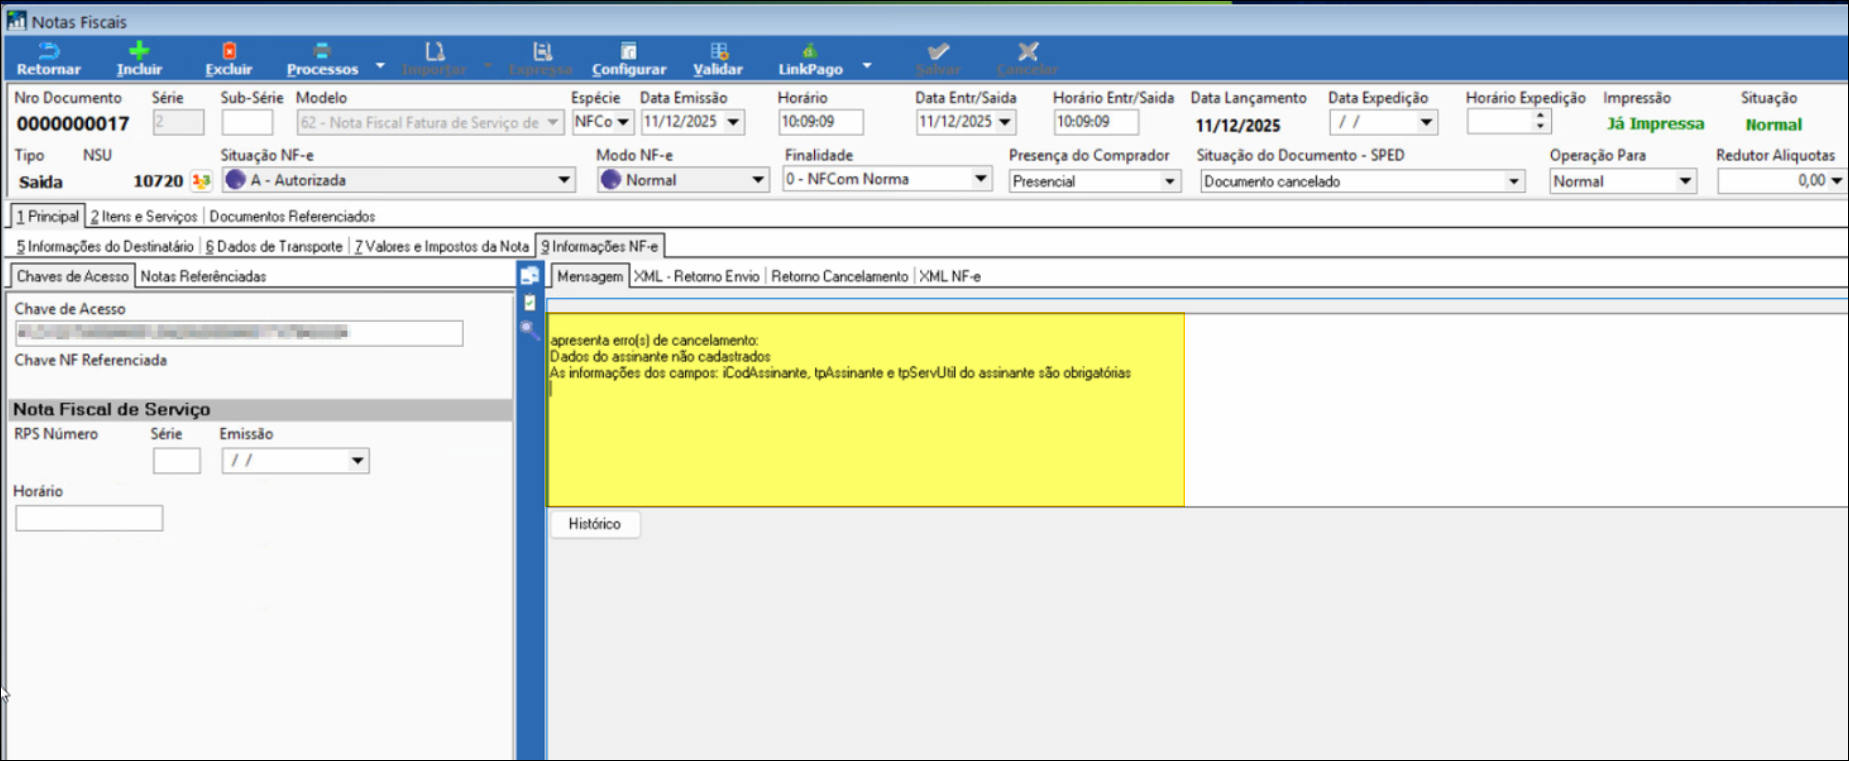Select the XML NF-e tab

(949, 276)
